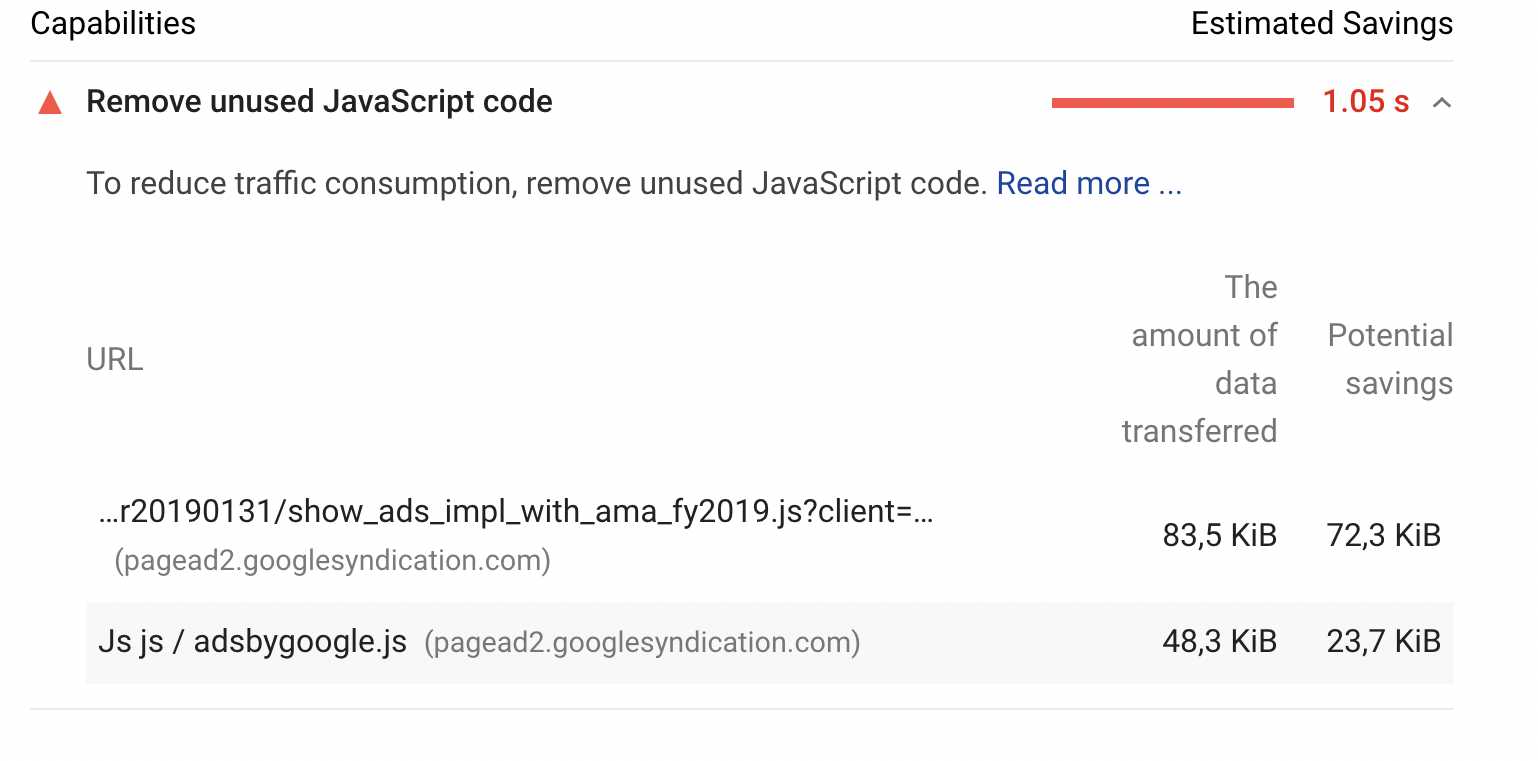
Task: Click the domain next to adsbygoogle.js
Action: (x=641, y=642)
